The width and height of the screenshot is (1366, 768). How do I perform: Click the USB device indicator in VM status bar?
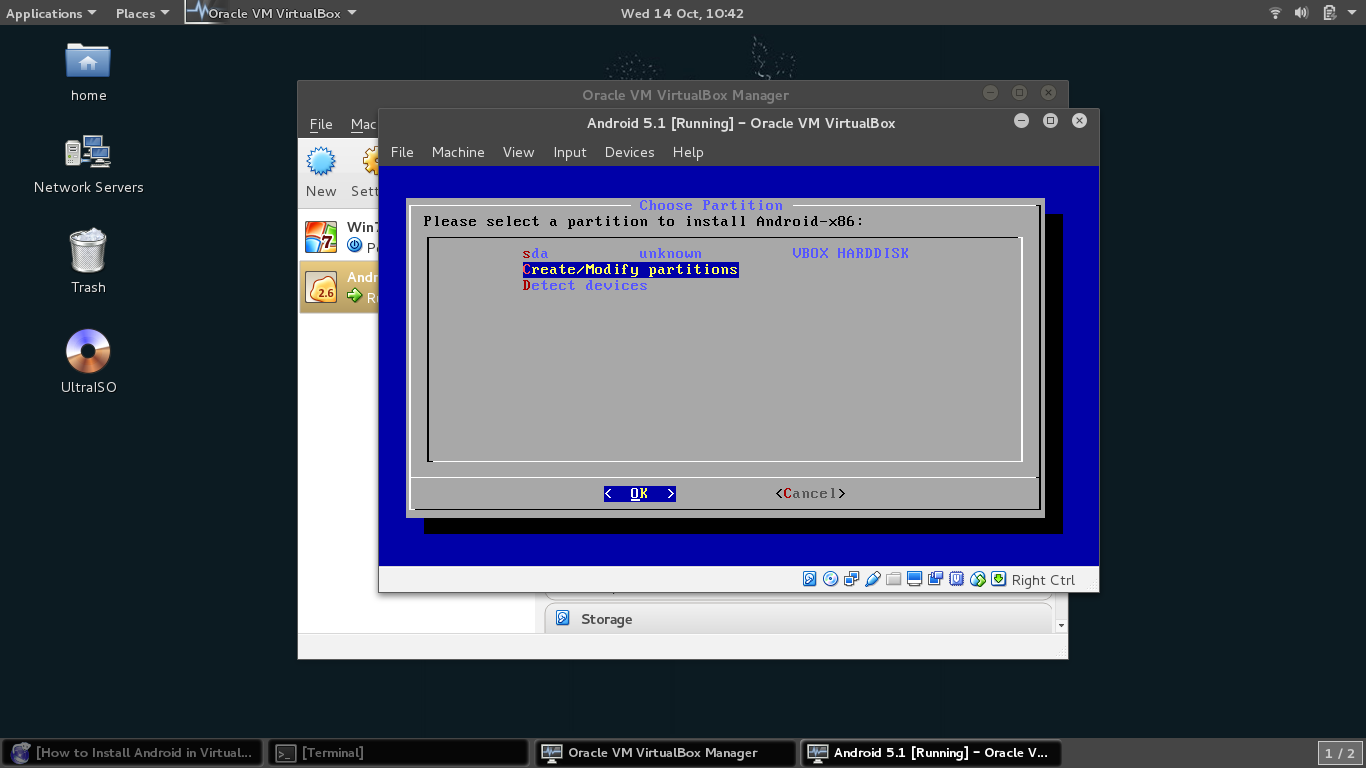click(x=873, y=579)
